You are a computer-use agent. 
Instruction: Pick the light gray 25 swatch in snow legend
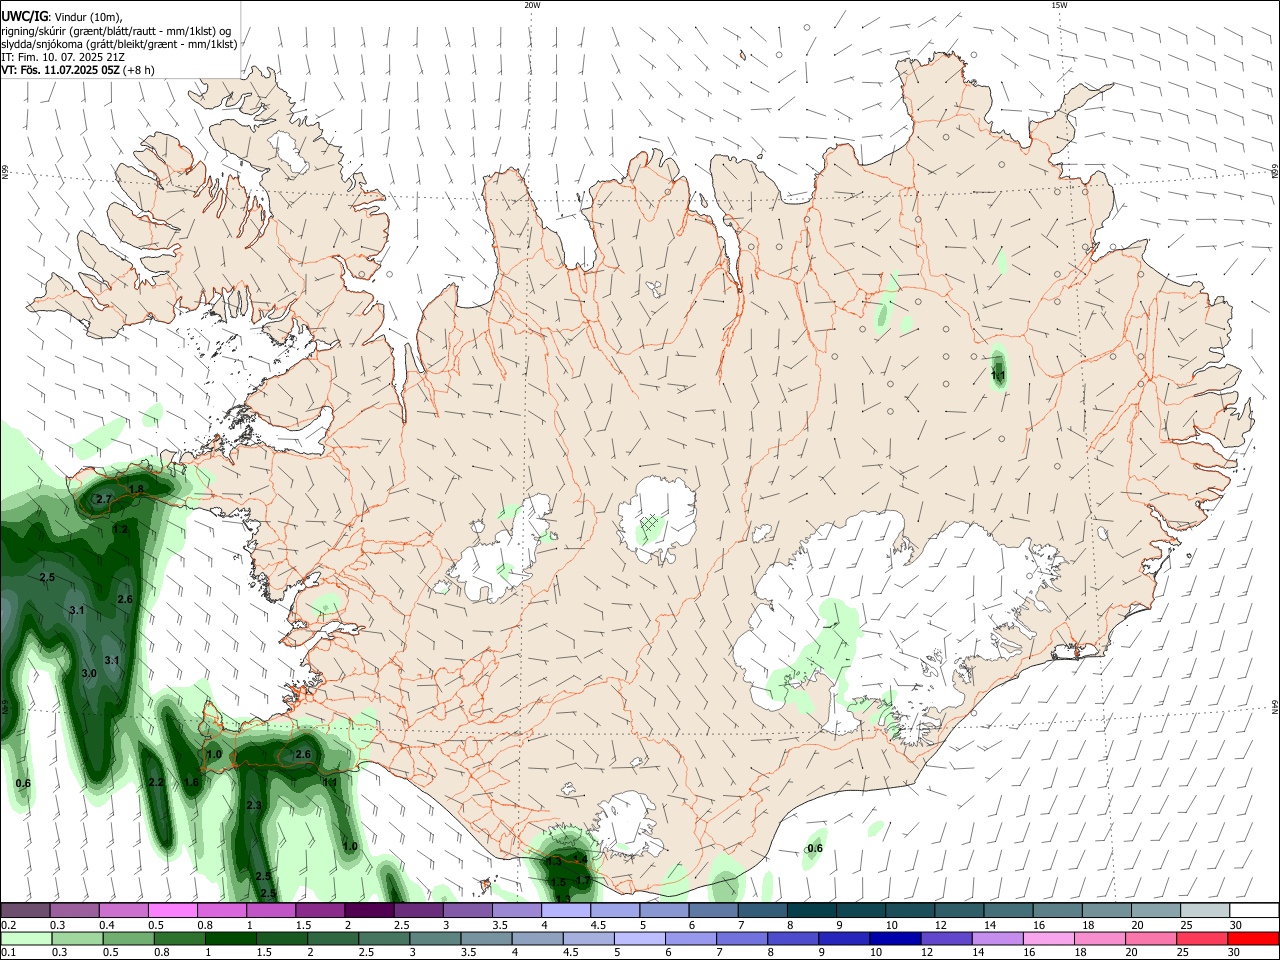[1205, 910]
